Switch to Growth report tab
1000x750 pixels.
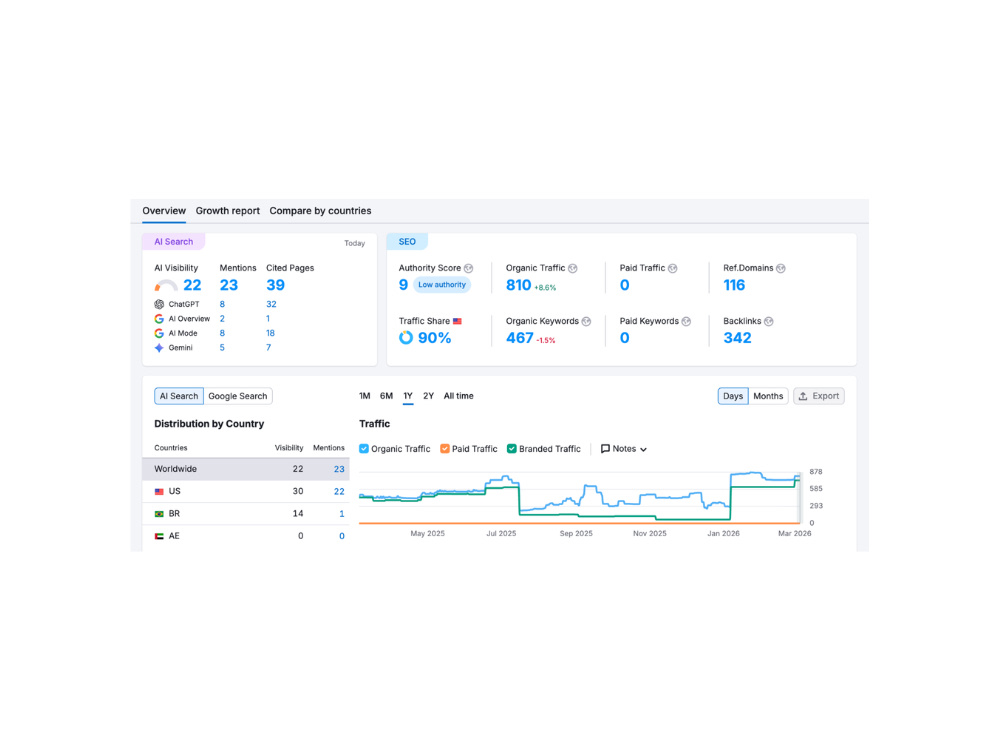[228, 210]
